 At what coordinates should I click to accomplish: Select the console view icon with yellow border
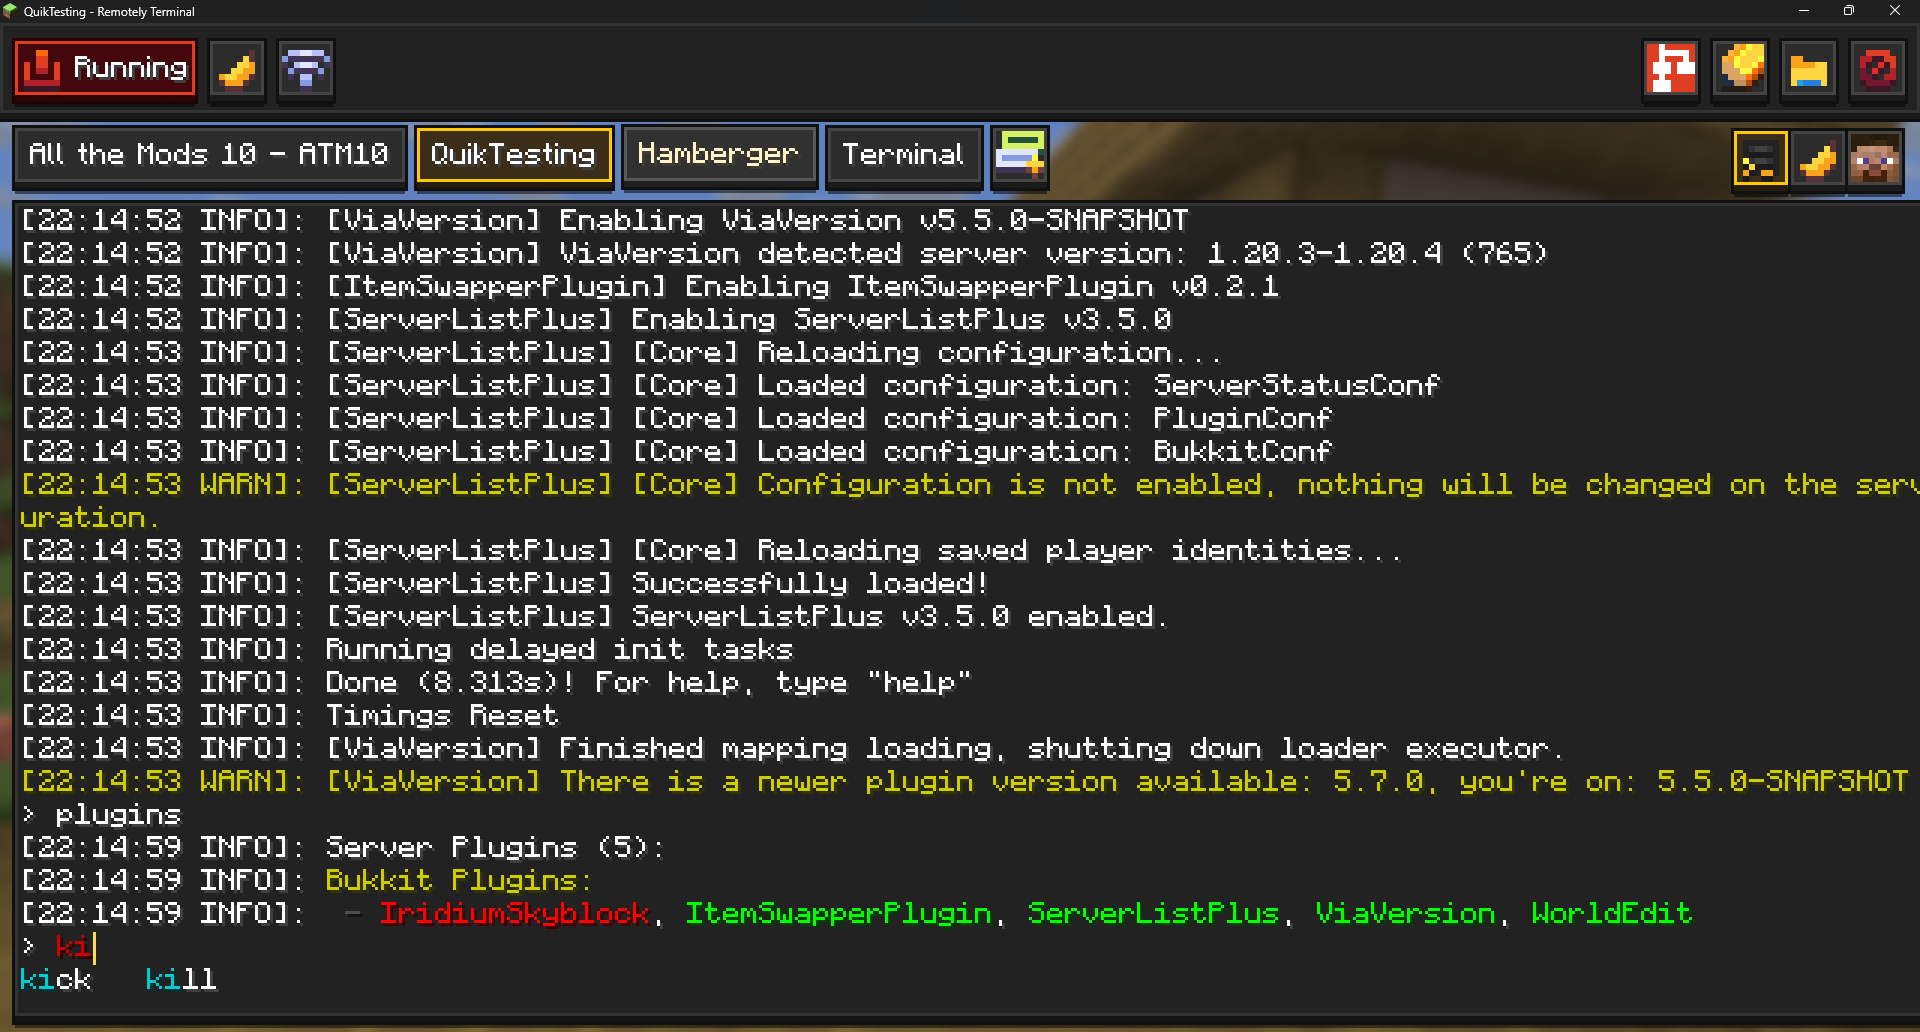(1760, 159)
